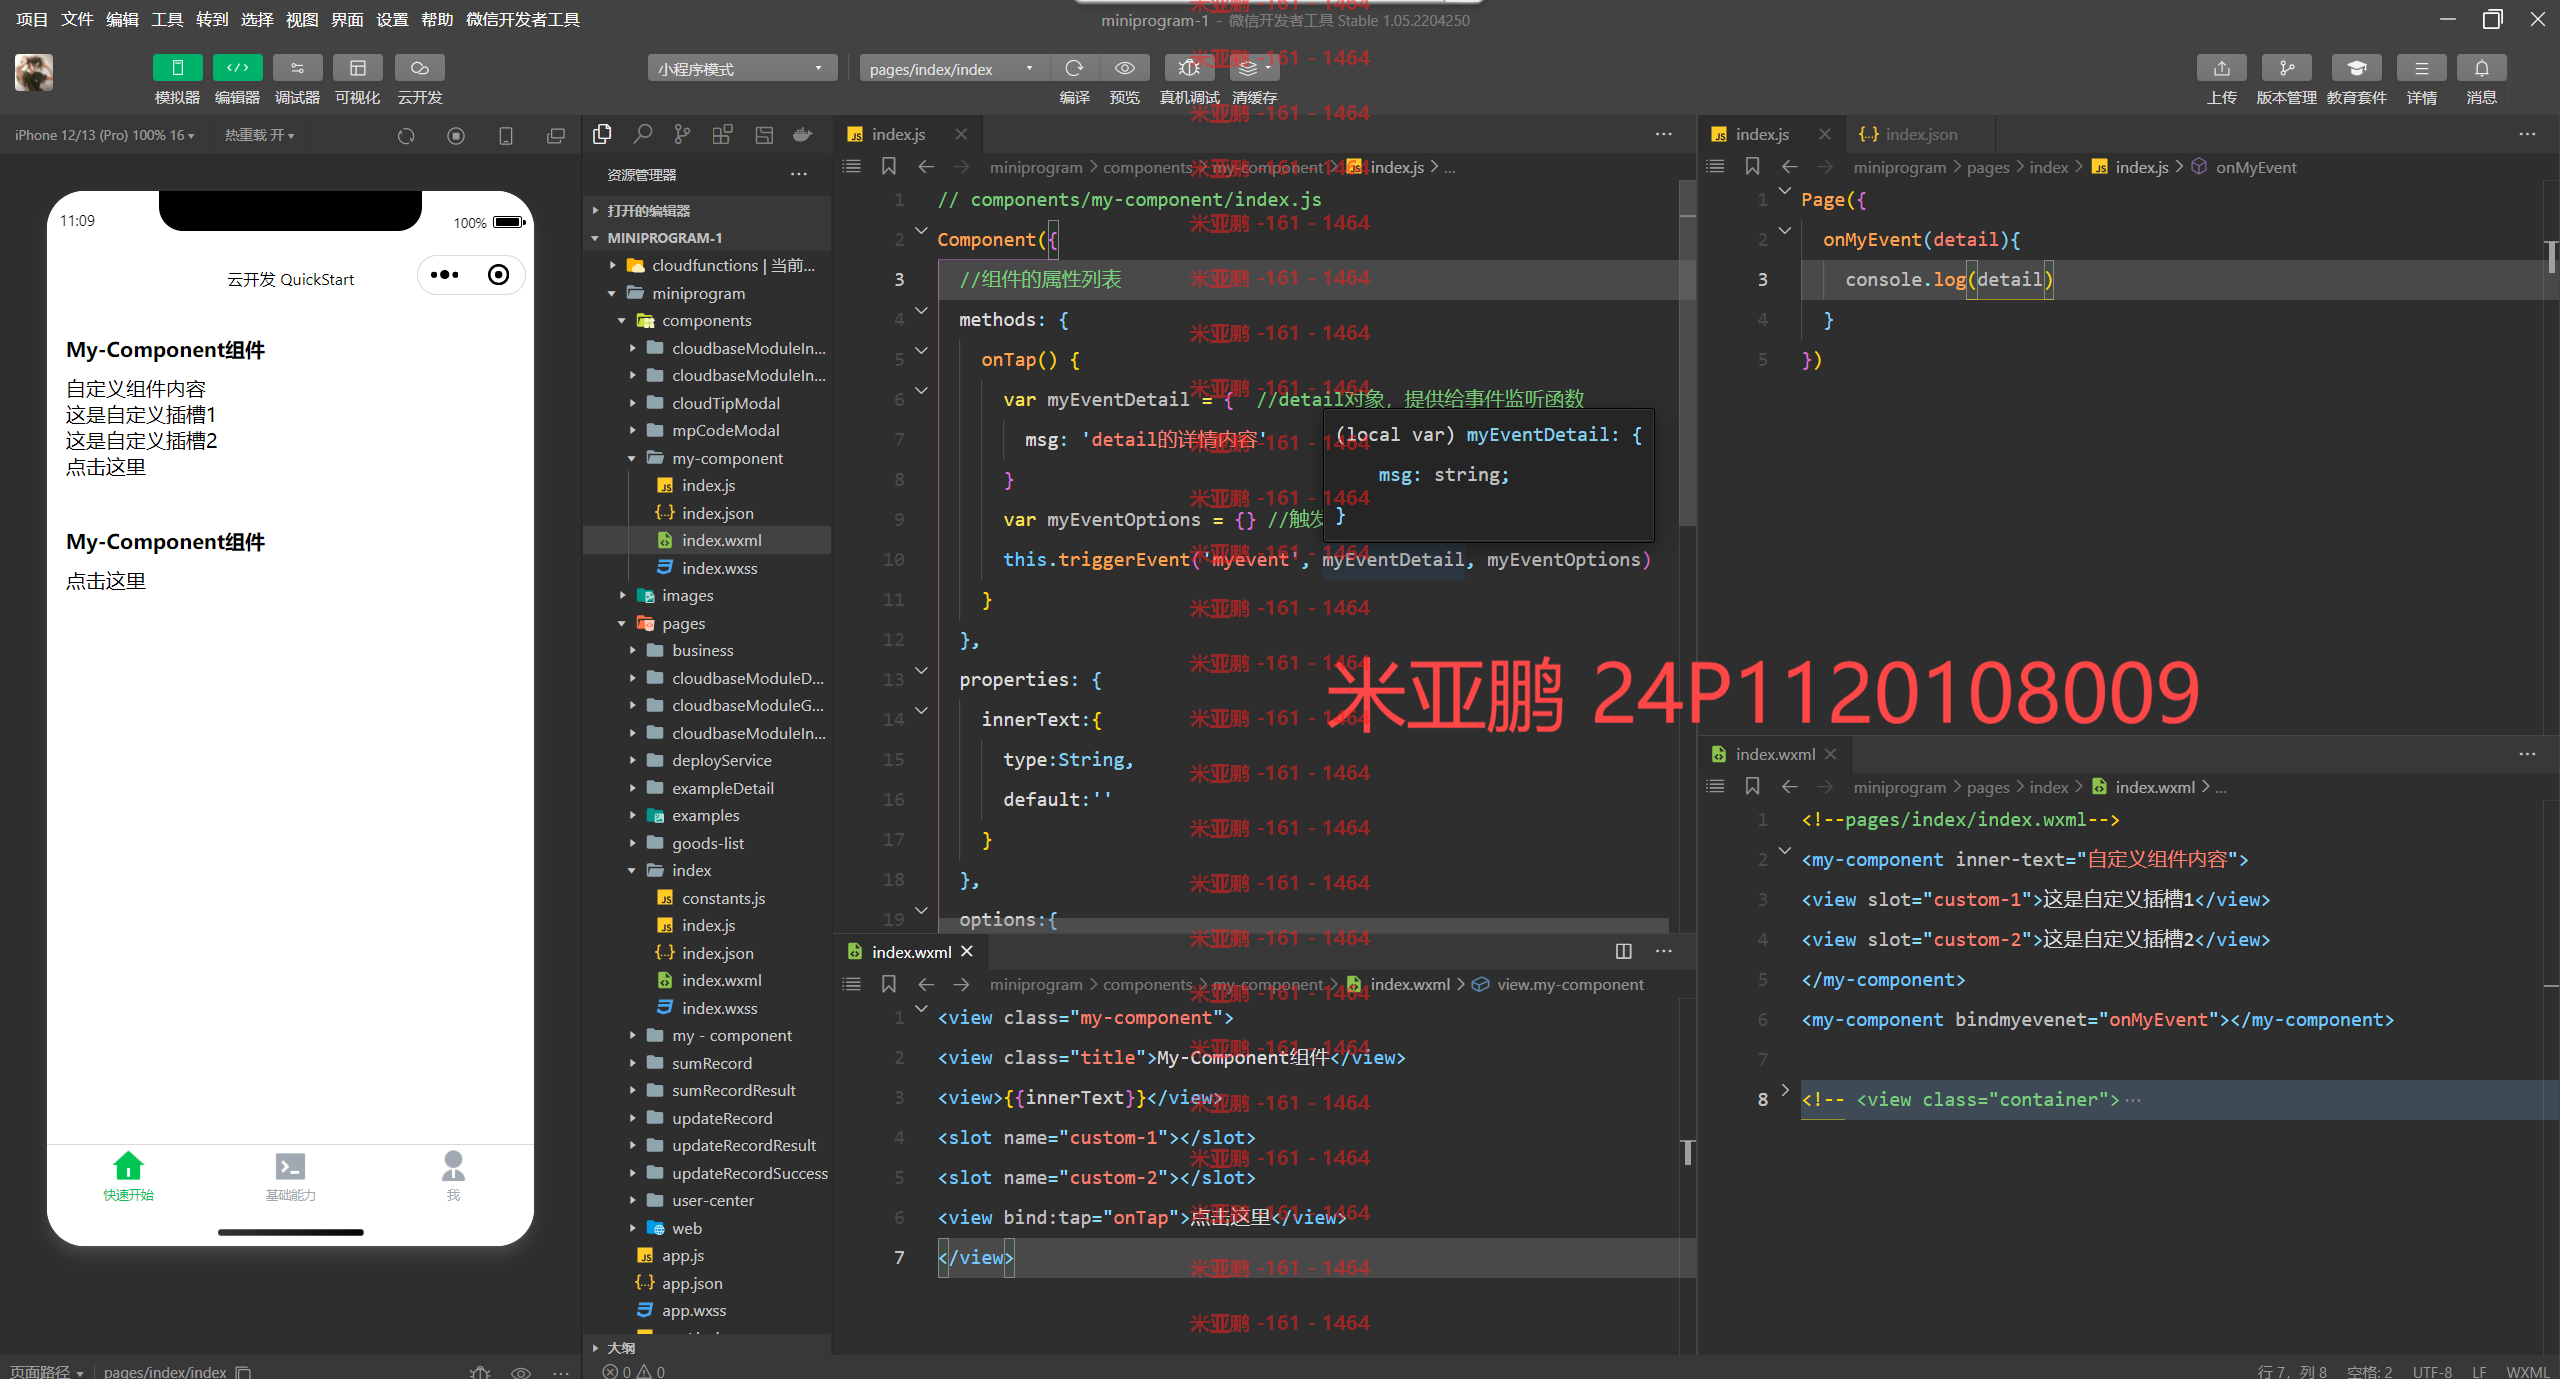Open the messages (消息) bell
Screen dimensions: 2560x1379
[2481, 68]
